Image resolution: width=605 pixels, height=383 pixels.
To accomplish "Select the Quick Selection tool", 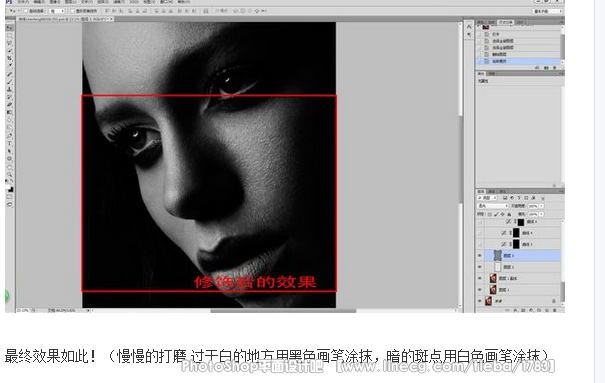I will pyautogui.click(x=9, y=51).
